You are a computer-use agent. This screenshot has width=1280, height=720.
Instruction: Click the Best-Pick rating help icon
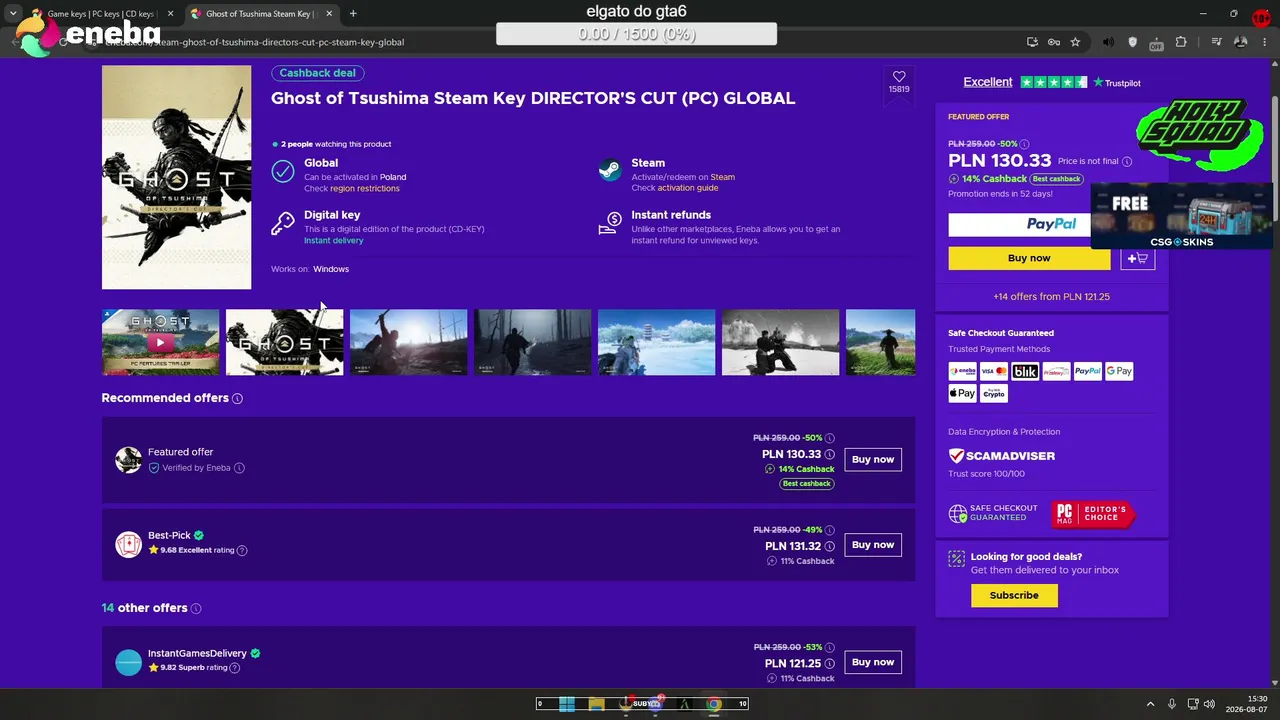click(x=242, y=551)
